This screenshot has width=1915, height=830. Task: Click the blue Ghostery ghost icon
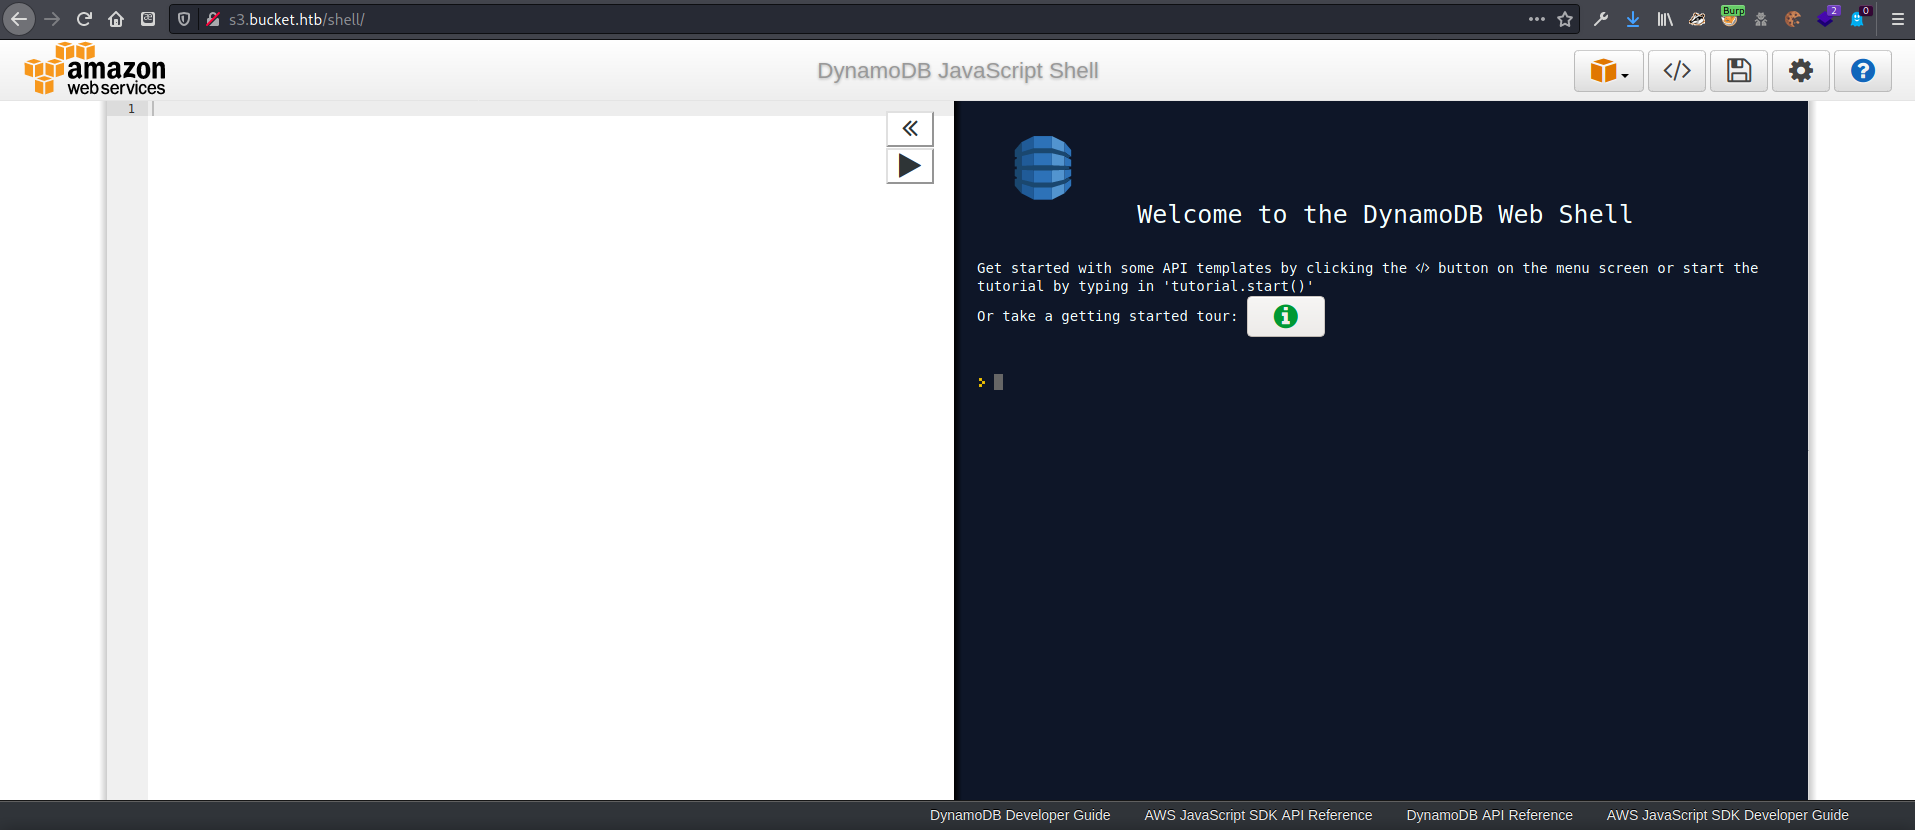(1859, 17)
